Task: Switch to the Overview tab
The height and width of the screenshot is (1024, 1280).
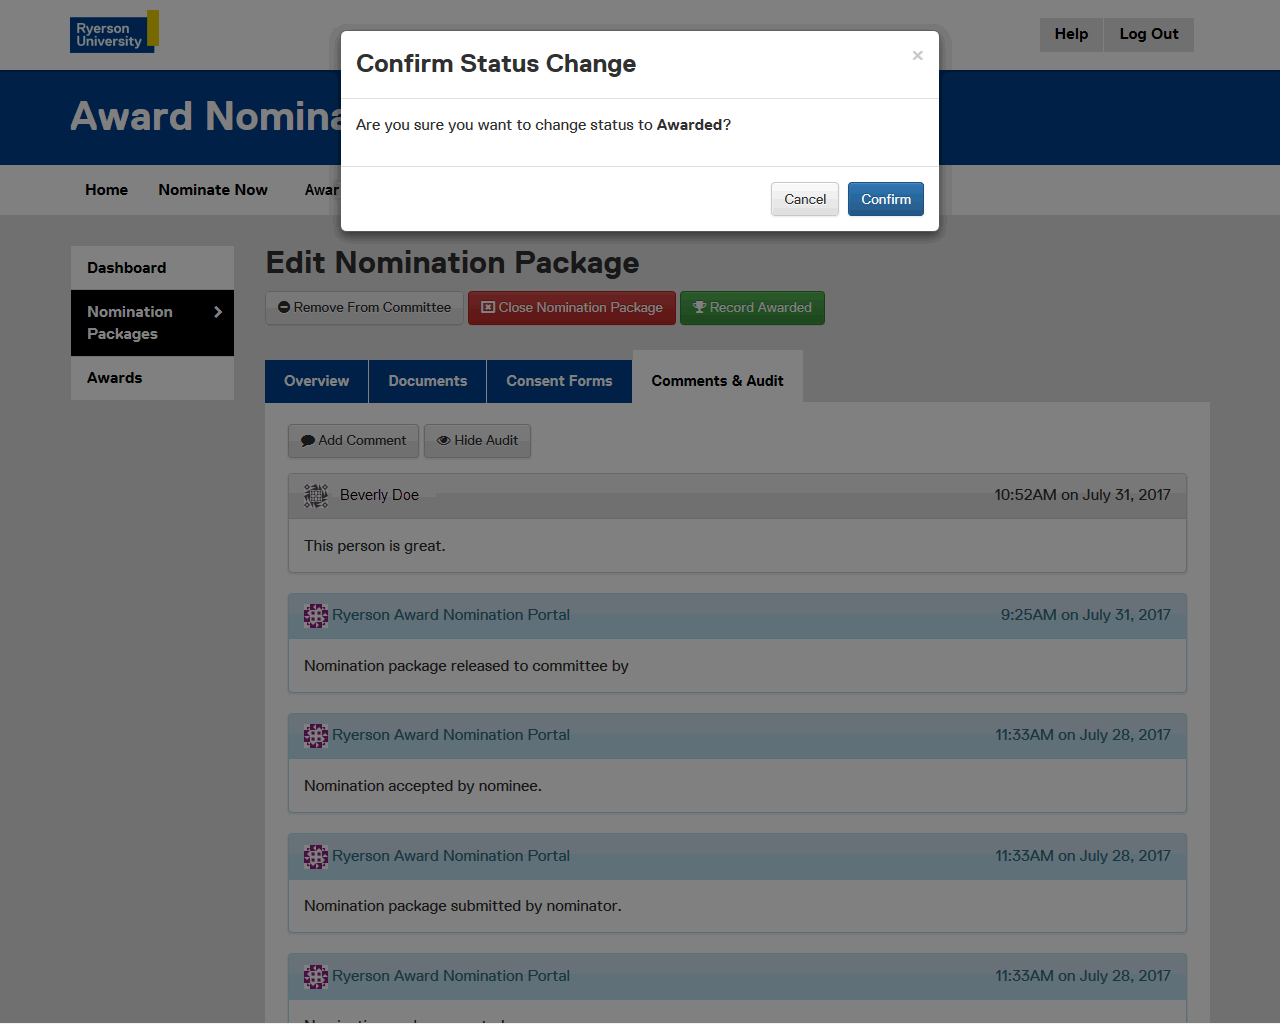Action: [x=316, y=381]
